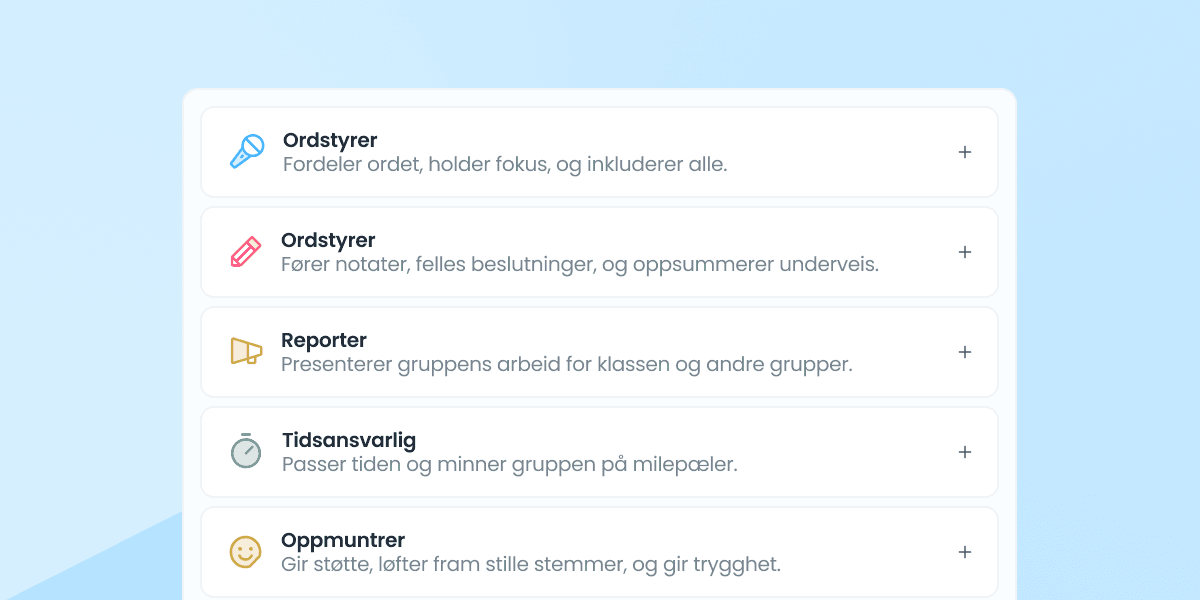The image size is (1200, 600).
Task: Click the megaphone icon next to Reporter
Action: pos(246,351)
